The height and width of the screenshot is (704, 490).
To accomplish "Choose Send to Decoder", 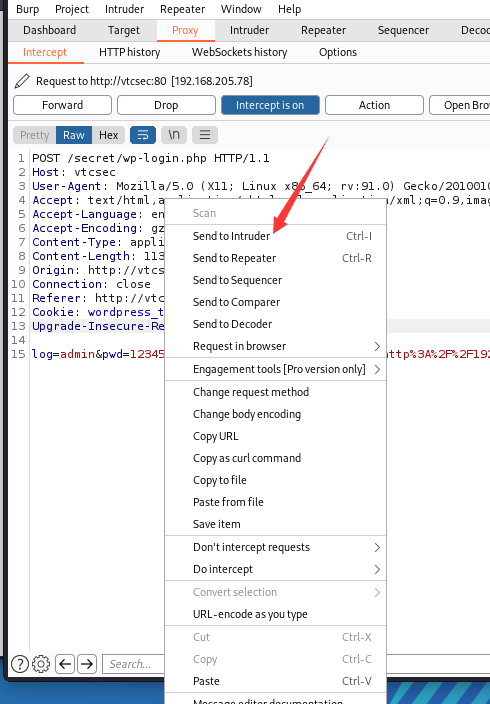I will 275,324.
